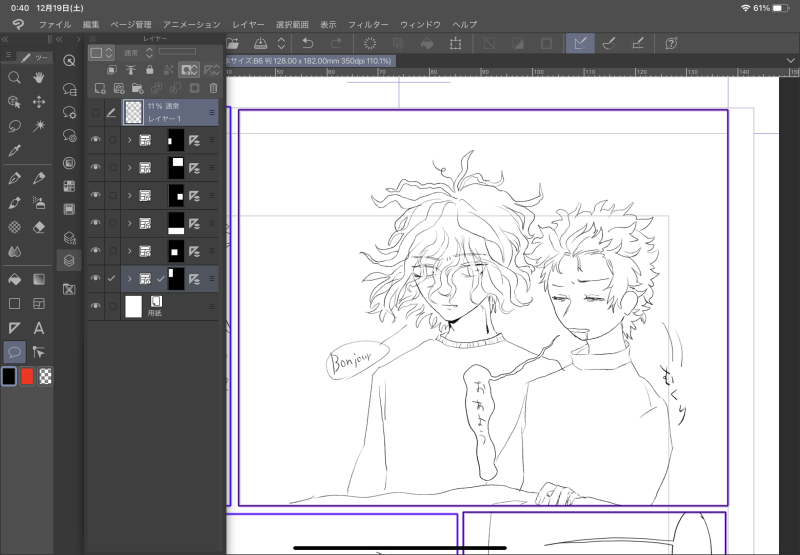The width and height of the screenshot is (800, 555).
Task: Select the Pencil tool
Action: click(x=39, y=178)
